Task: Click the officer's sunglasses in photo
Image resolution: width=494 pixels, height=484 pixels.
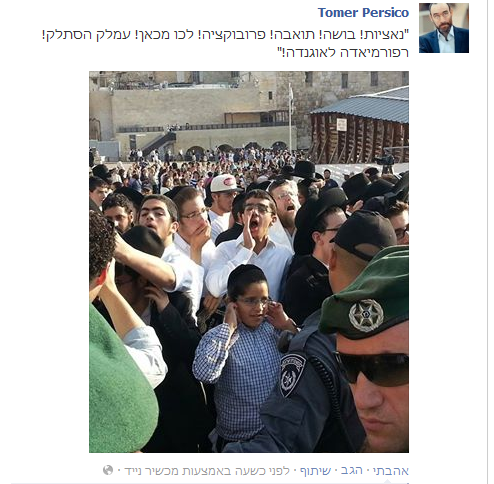Action: pyautogui.click(x=373, y=368)
